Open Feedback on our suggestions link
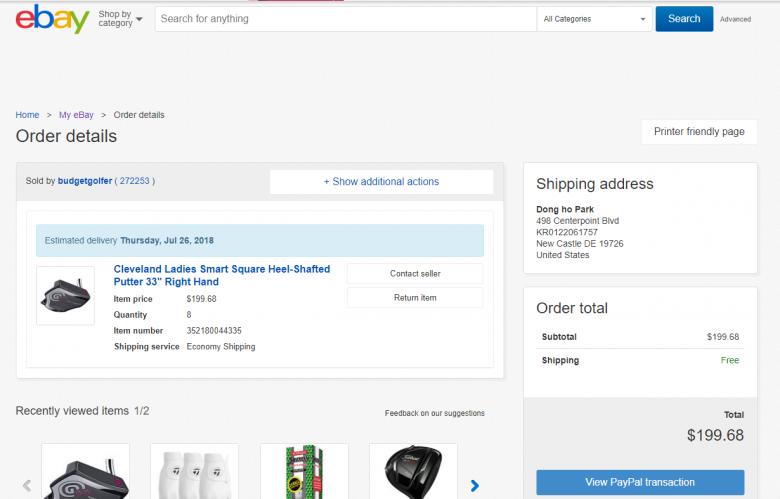780x499 pixels. pyautogui.click(x=434, y=413)
